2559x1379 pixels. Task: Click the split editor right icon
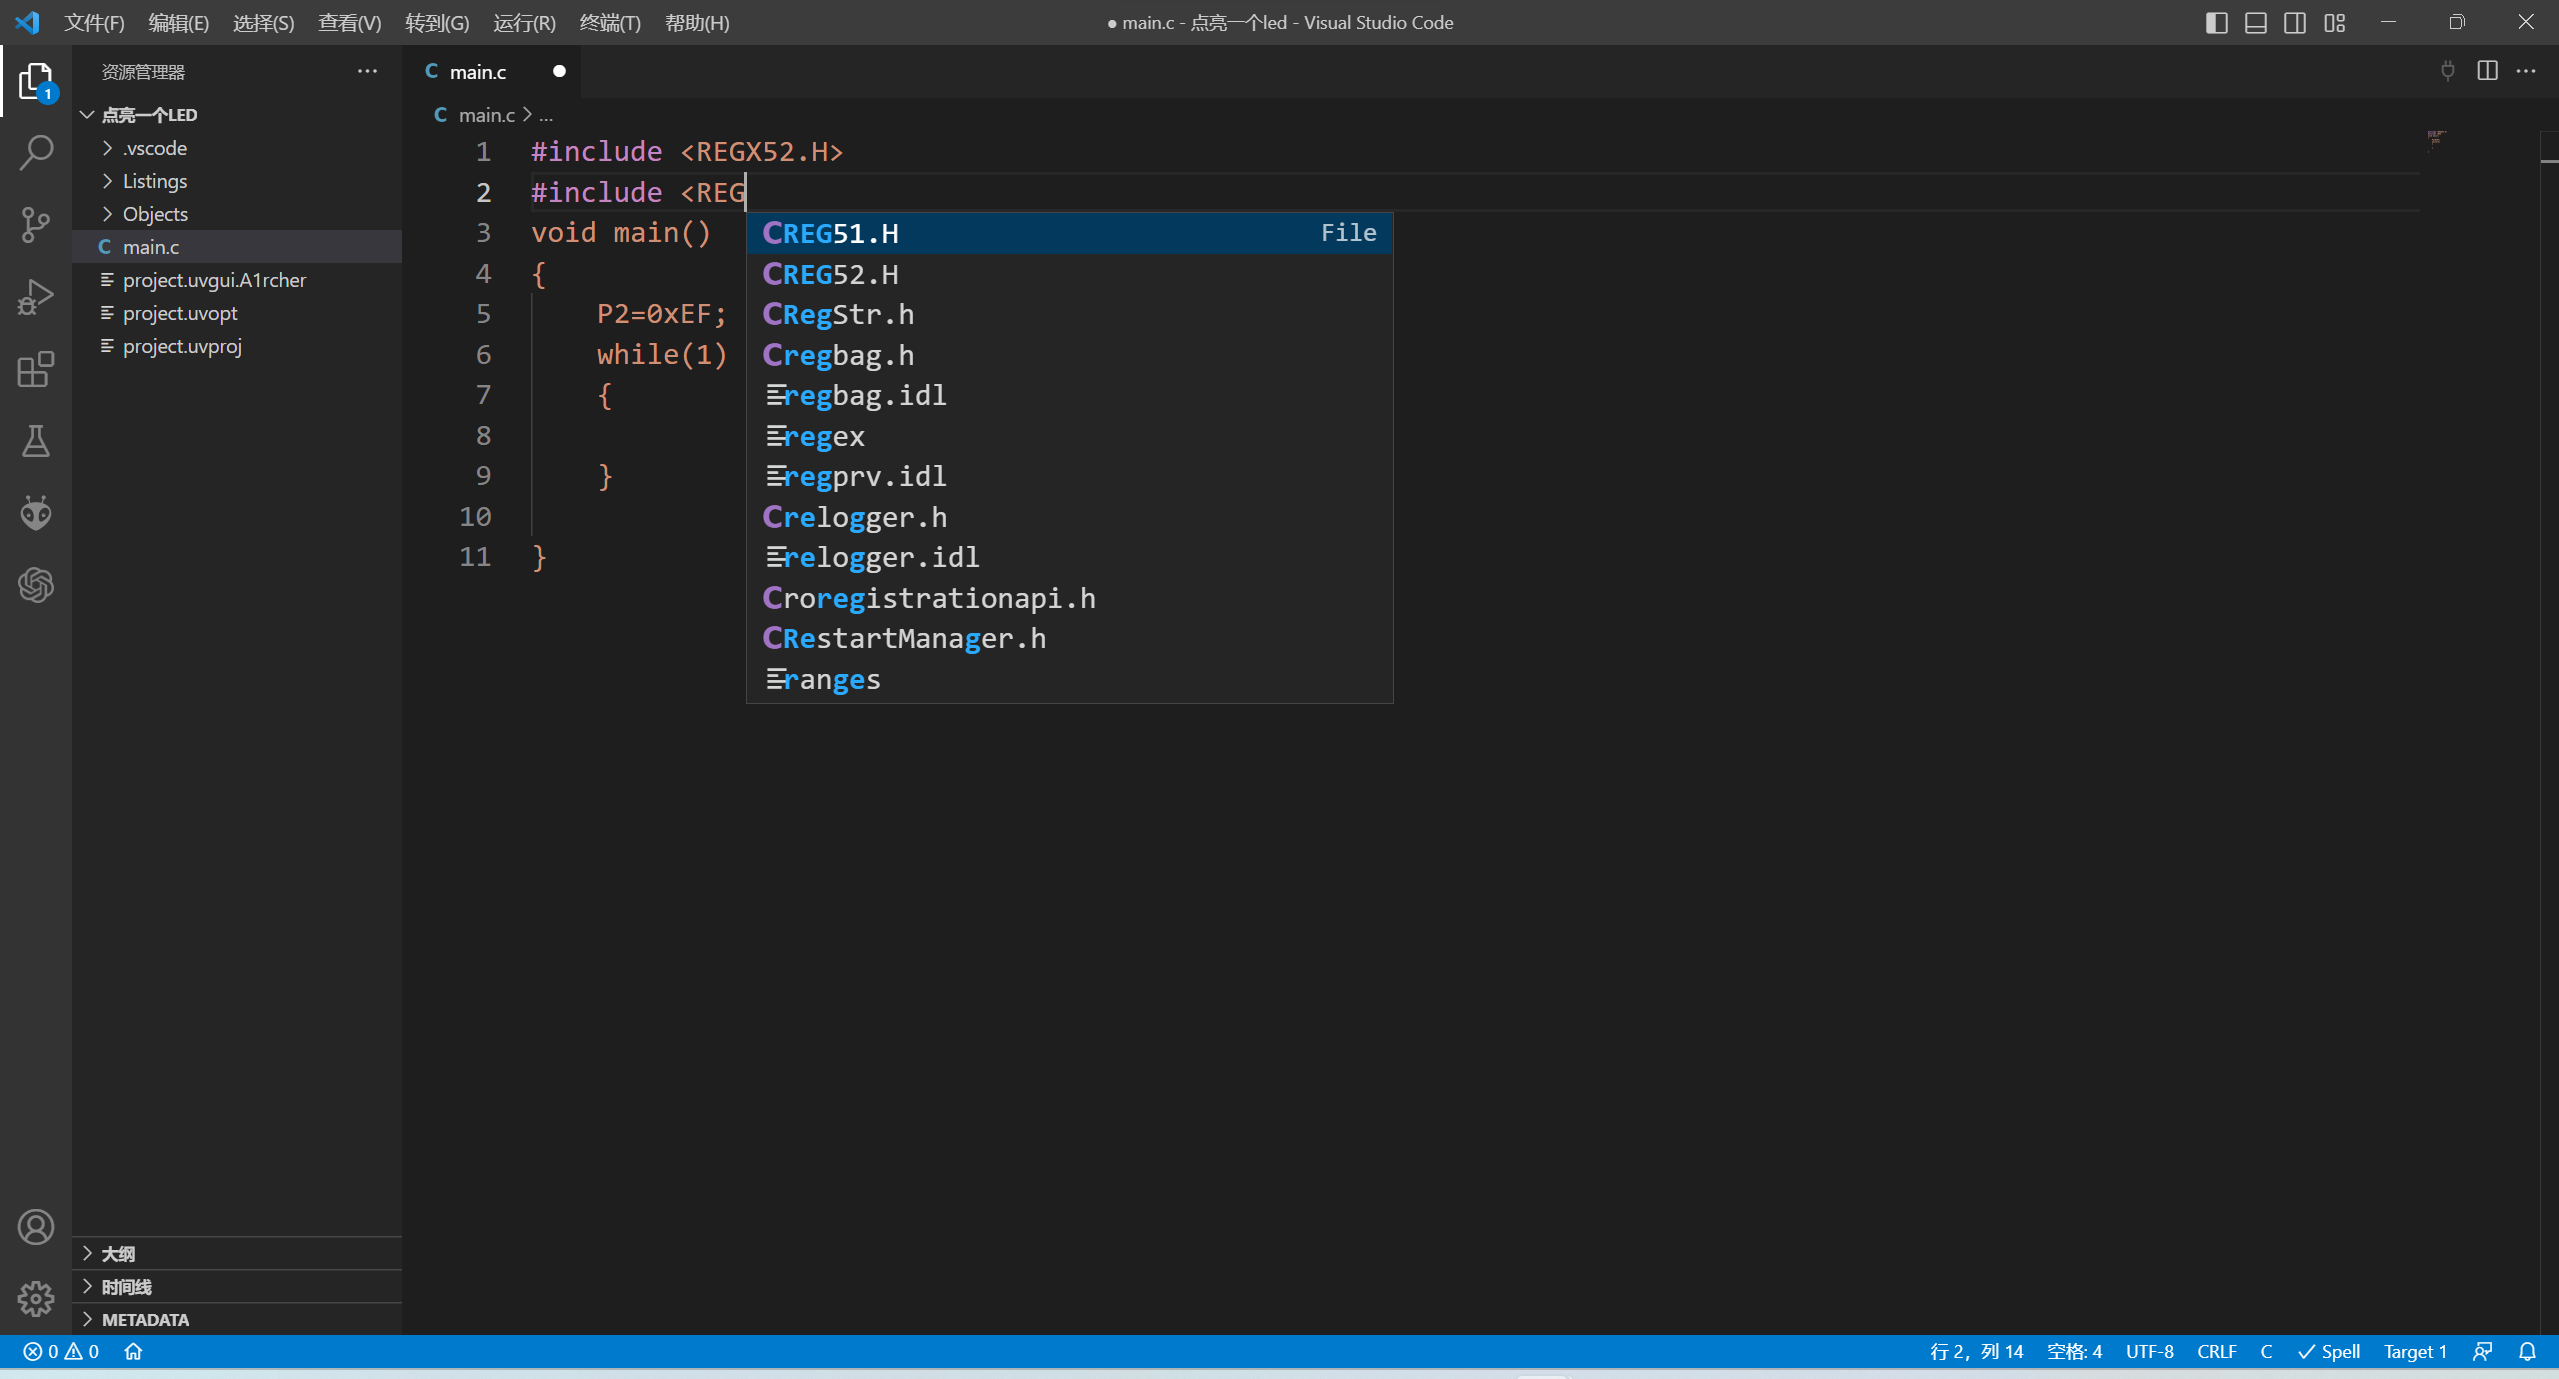pos(2487,71)
